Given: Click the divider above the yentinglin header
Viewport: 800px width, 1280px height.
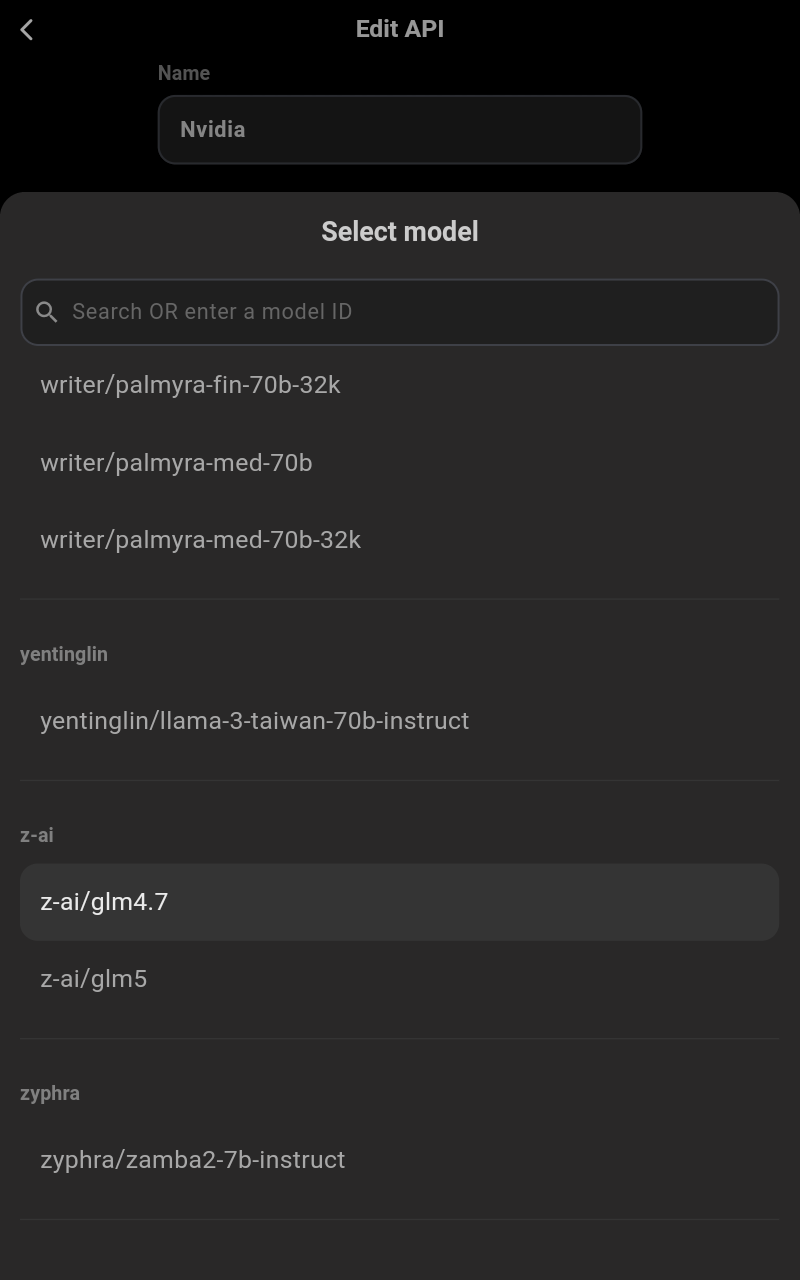Looking at the screenshot, I should [399, 599].
